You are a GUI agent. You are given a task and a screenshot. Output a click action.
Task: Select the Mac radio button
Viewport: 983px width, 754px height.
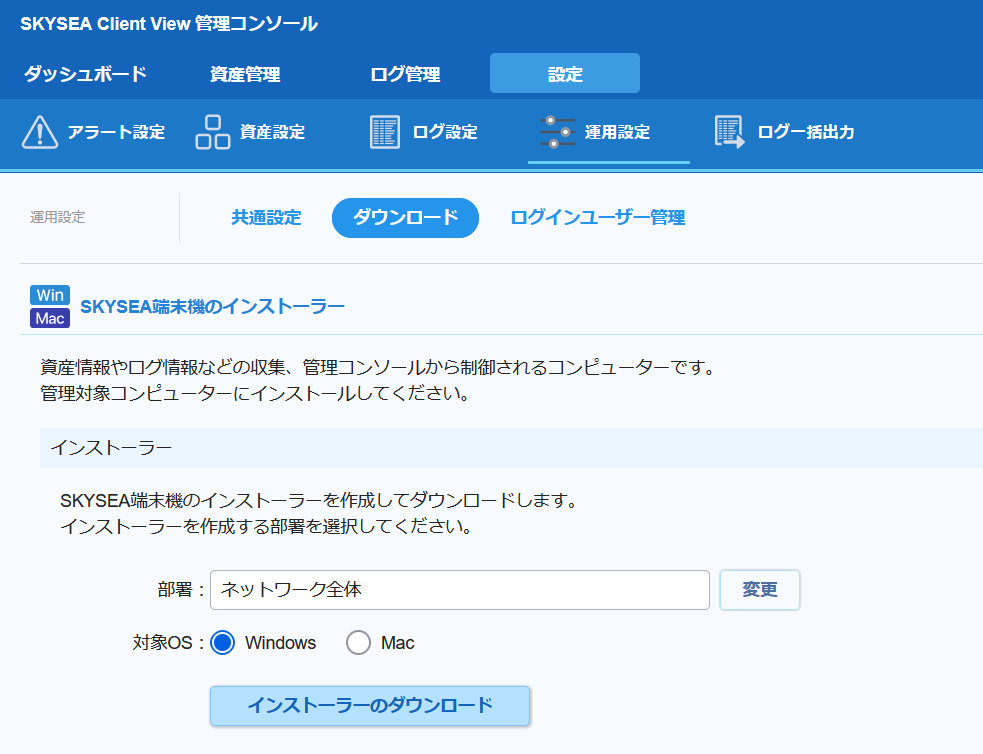tap(359, 642)
